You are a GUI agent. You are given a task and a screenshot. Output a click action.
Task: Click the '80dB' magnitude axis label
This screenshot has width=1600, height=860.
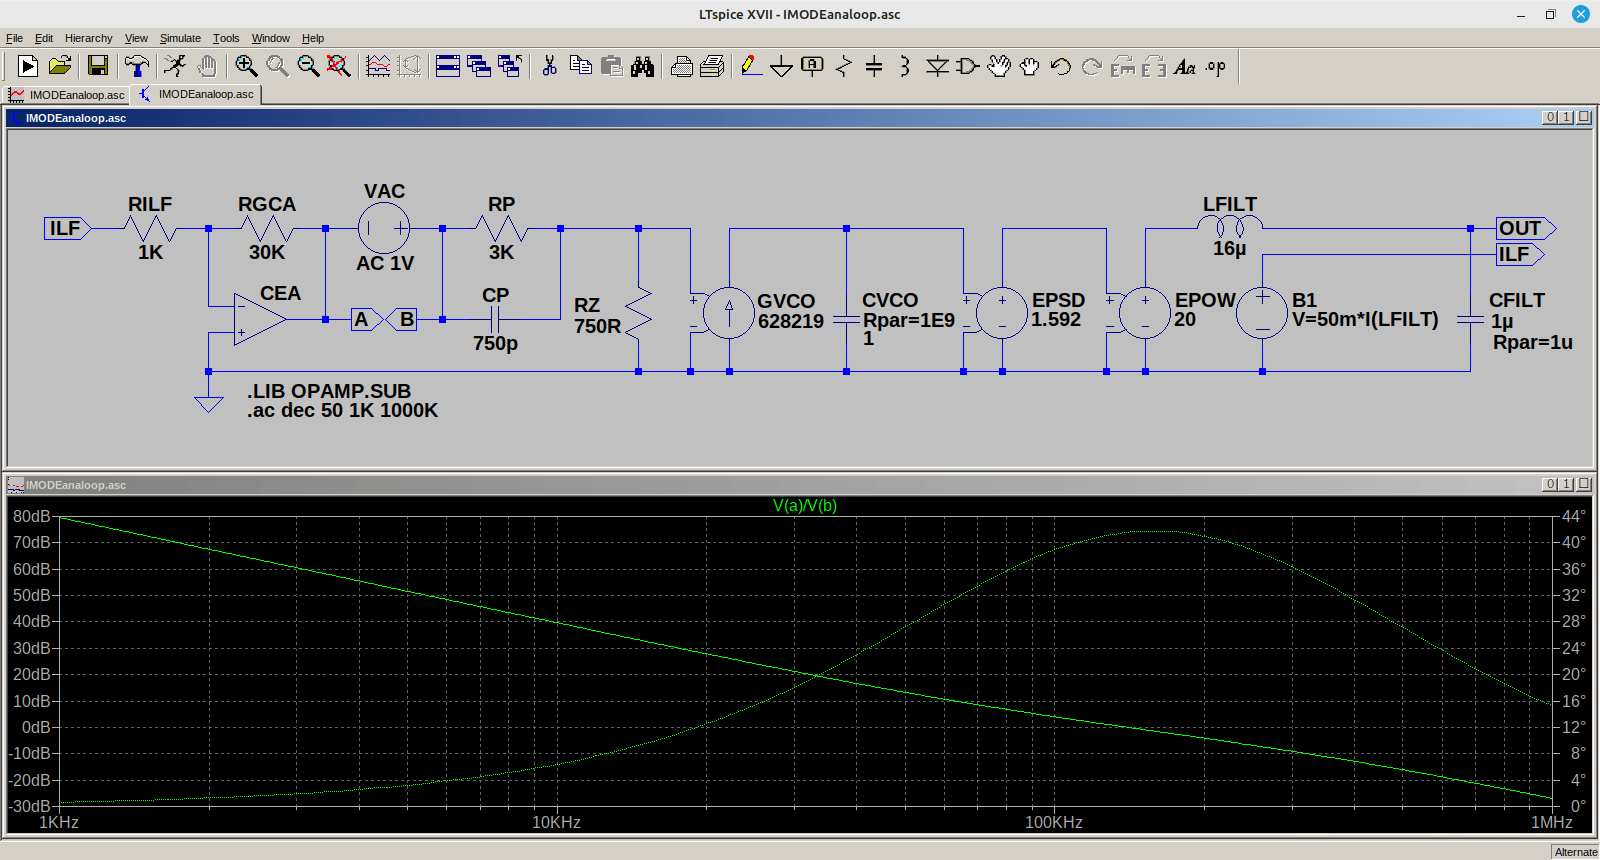[x=31, y=516]
